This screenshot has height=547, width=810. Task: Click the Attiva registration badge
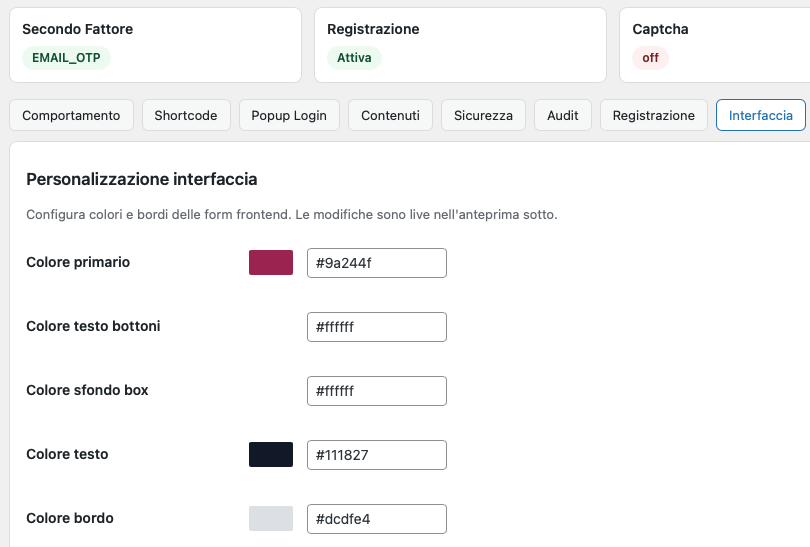354,58
